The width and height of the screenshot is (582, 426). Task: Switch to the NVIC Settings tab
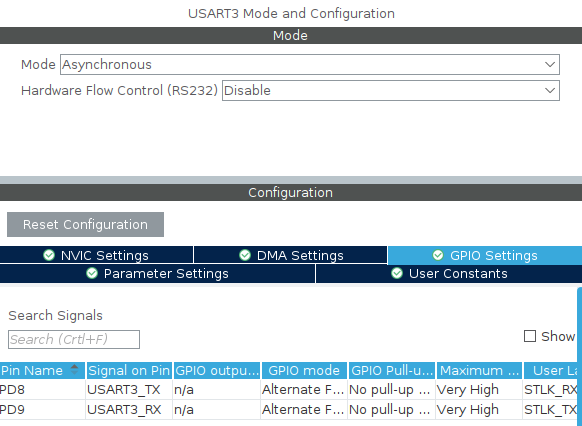coord(97,255)
